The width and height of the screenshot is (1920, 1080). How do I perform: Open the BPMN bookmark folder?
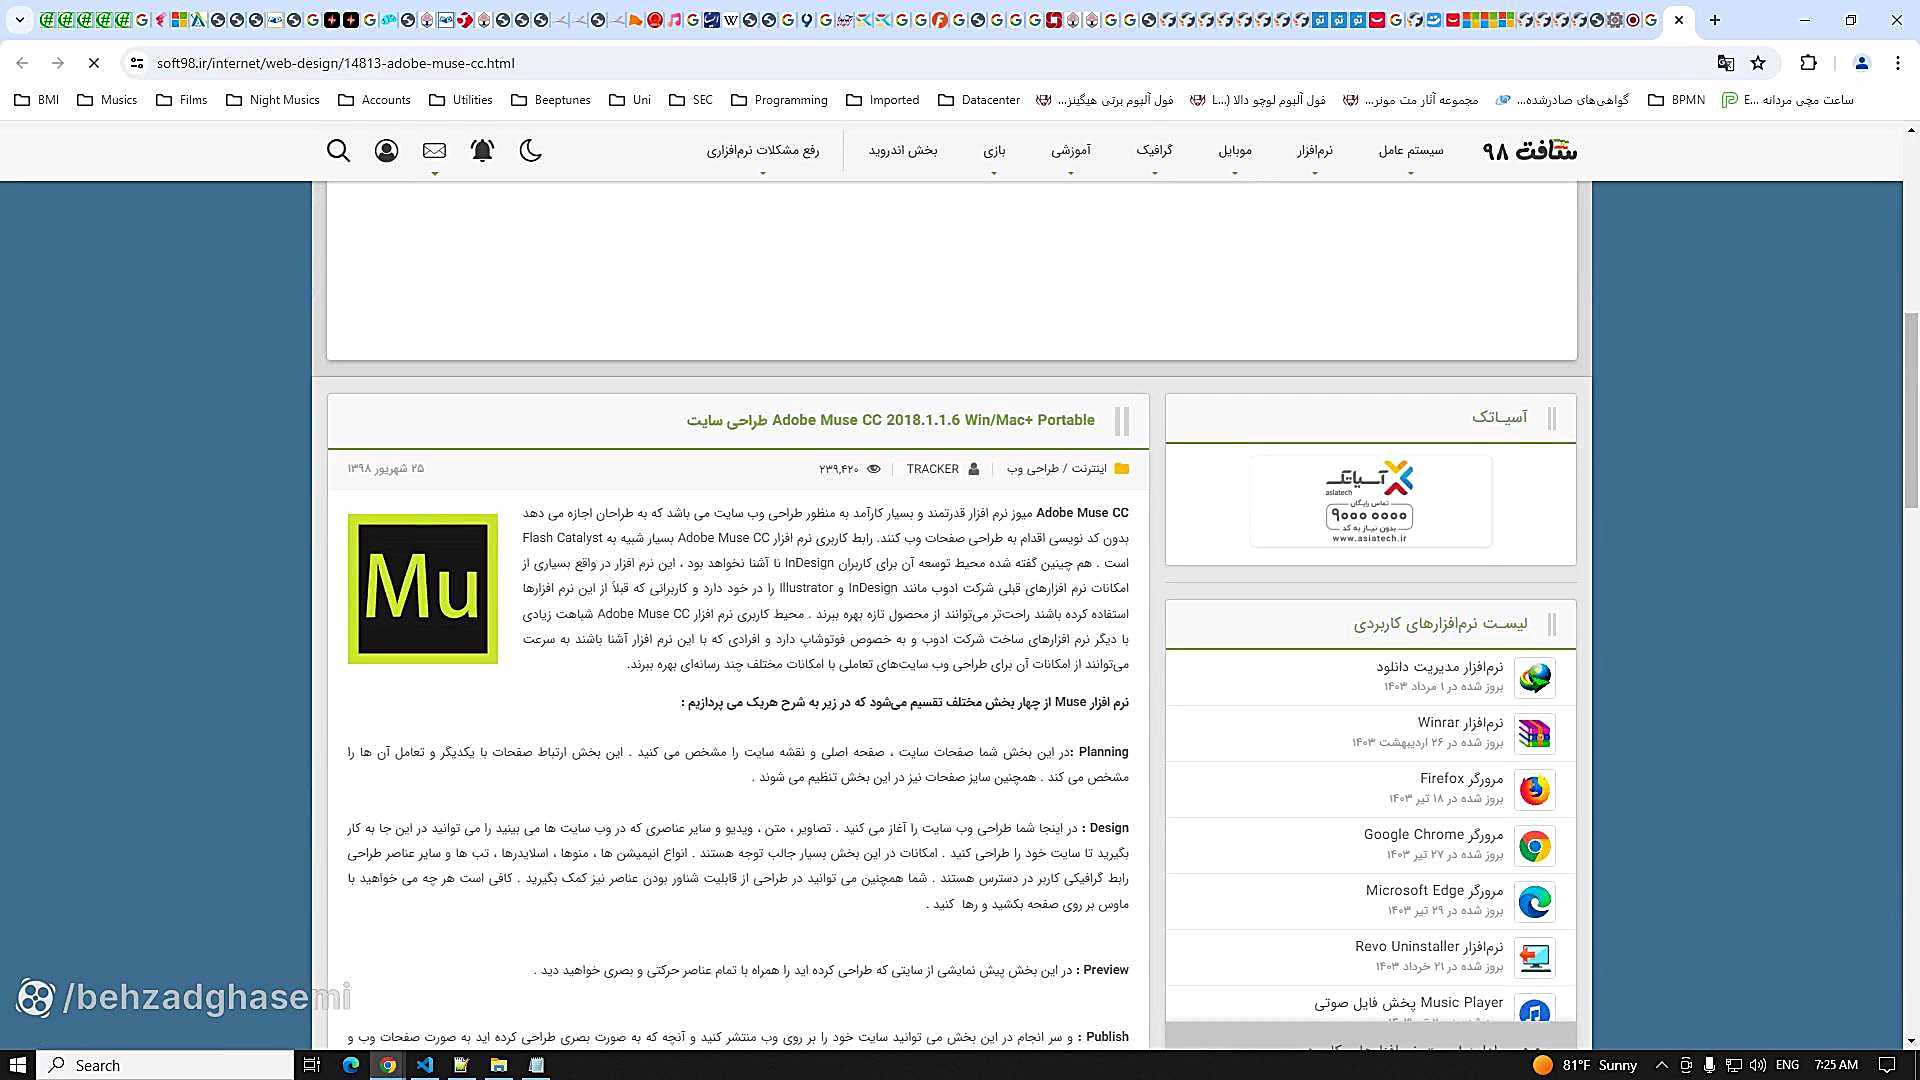coord(1676,100)
